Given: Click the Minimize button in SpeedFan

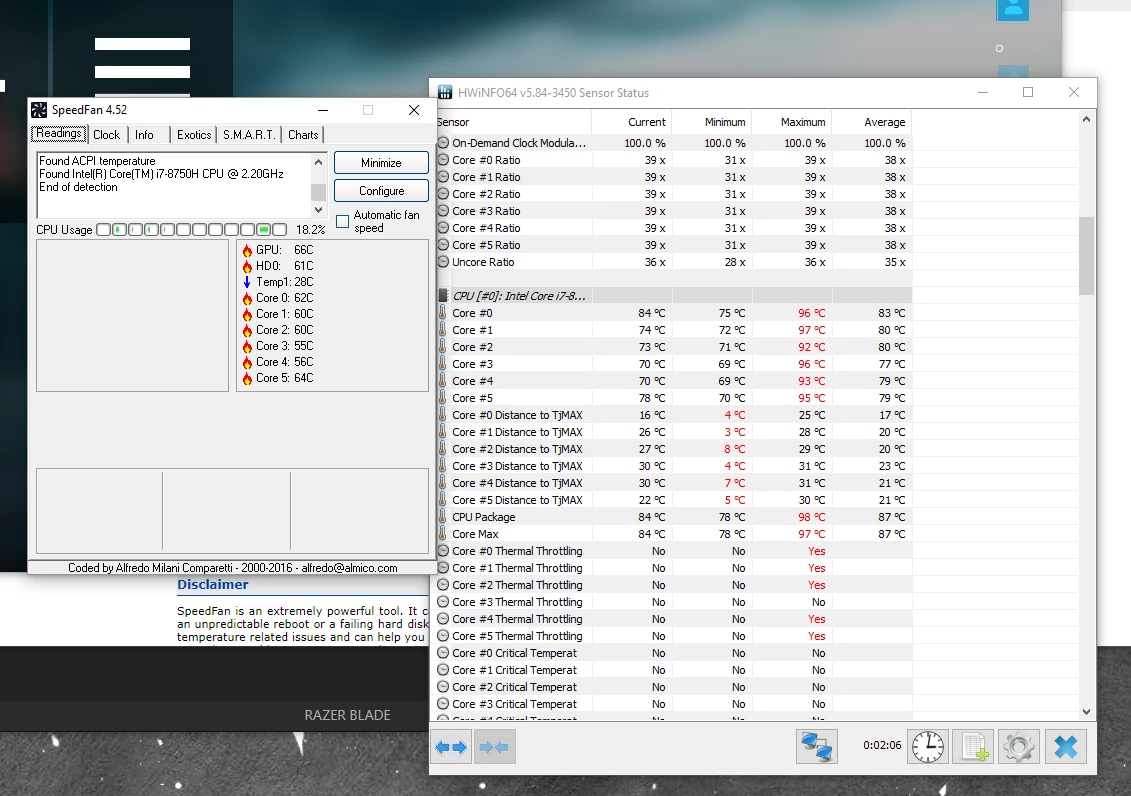Looking at the screenshot, I should click(381, 163).
